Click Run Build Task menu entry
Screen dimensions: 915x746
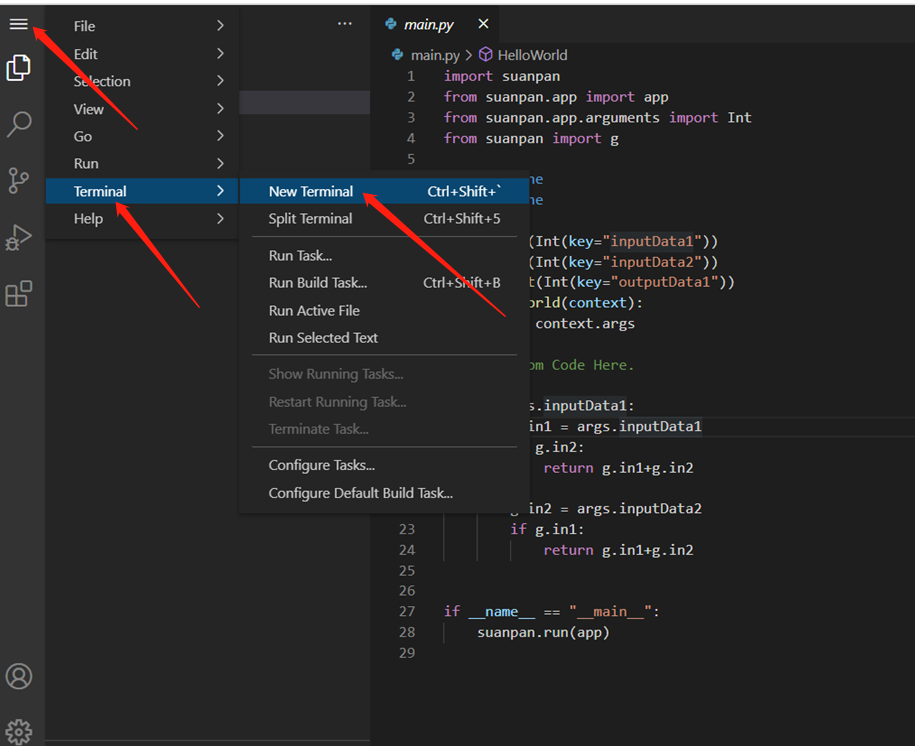[317, 283]
